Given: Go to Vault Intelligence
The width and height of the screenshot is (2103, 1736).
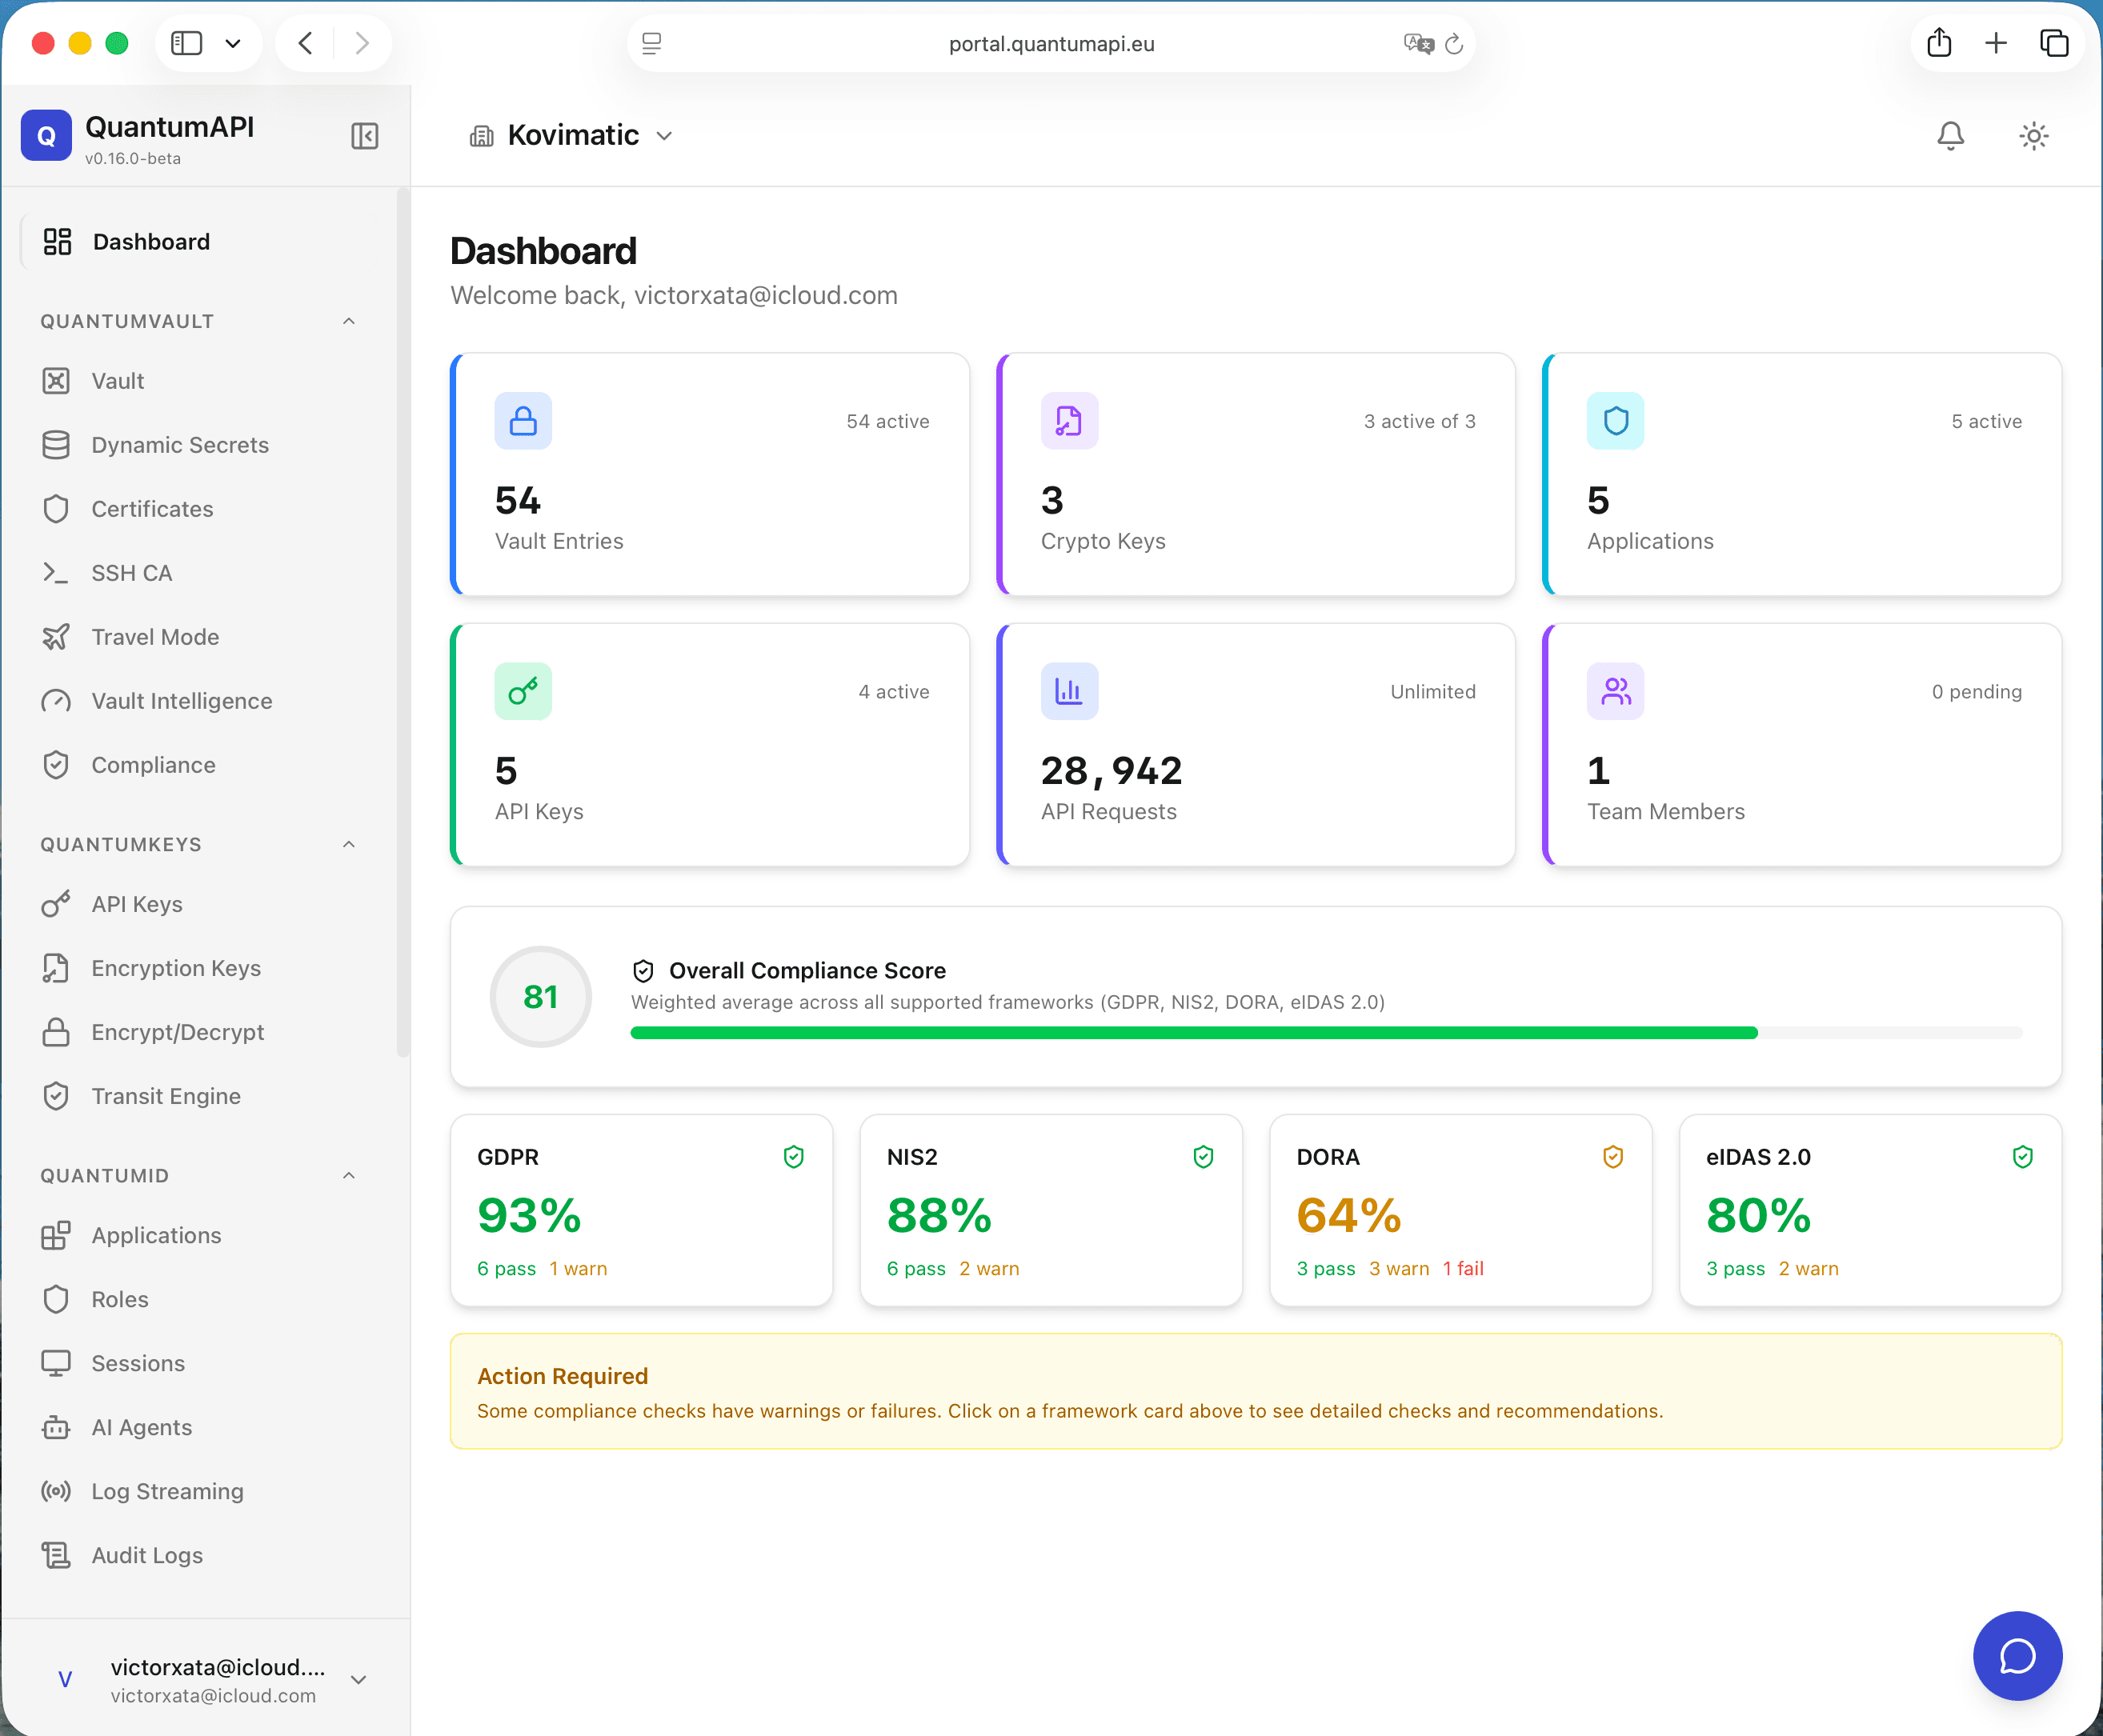Looking at the screenshot, I should coord(181,700).
